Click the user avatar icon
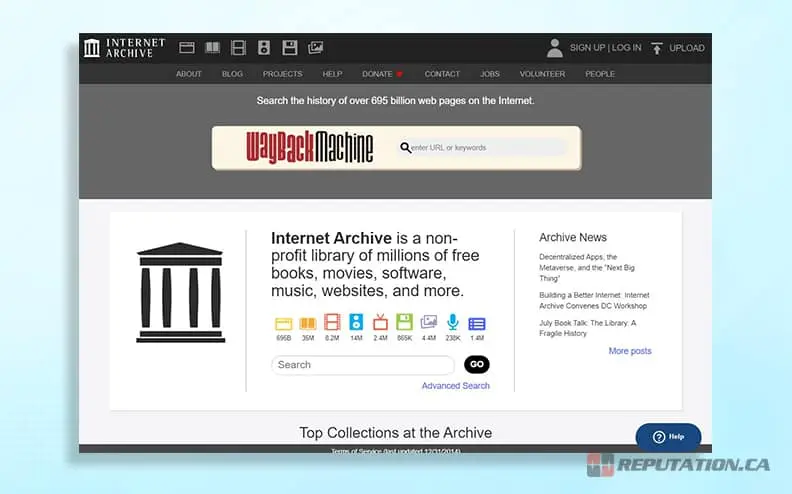The height and width of the screenshot is (494, 792). (555, 48)
